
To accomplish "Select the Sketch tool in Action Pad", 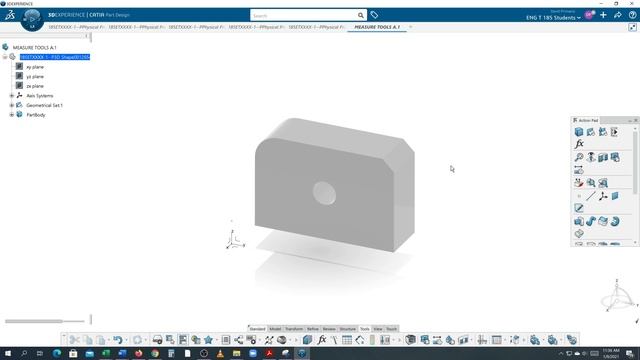I will coord(579,208).
